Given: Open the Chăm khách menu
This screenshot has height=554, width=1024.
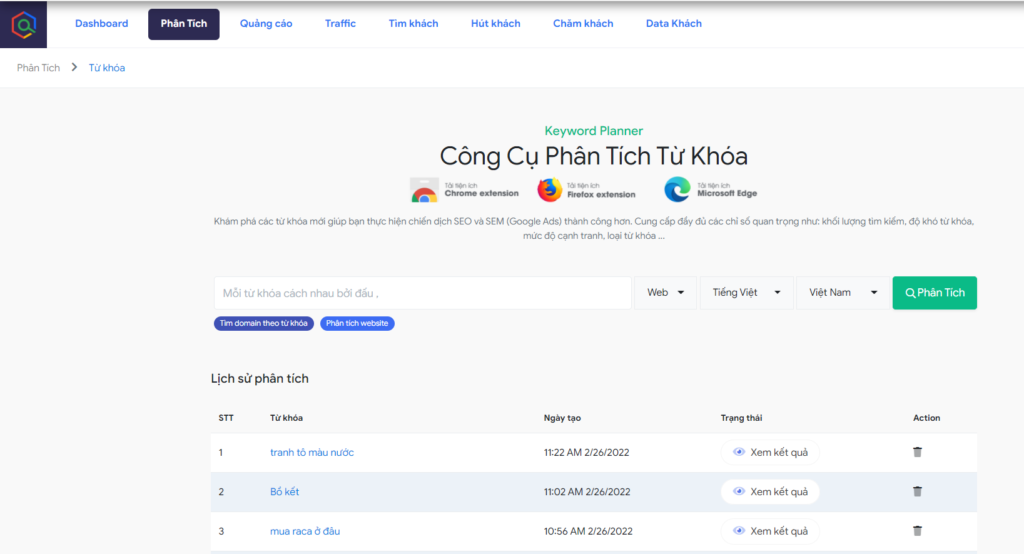Looking at the screenshot, I should click(x=583, y=24).
